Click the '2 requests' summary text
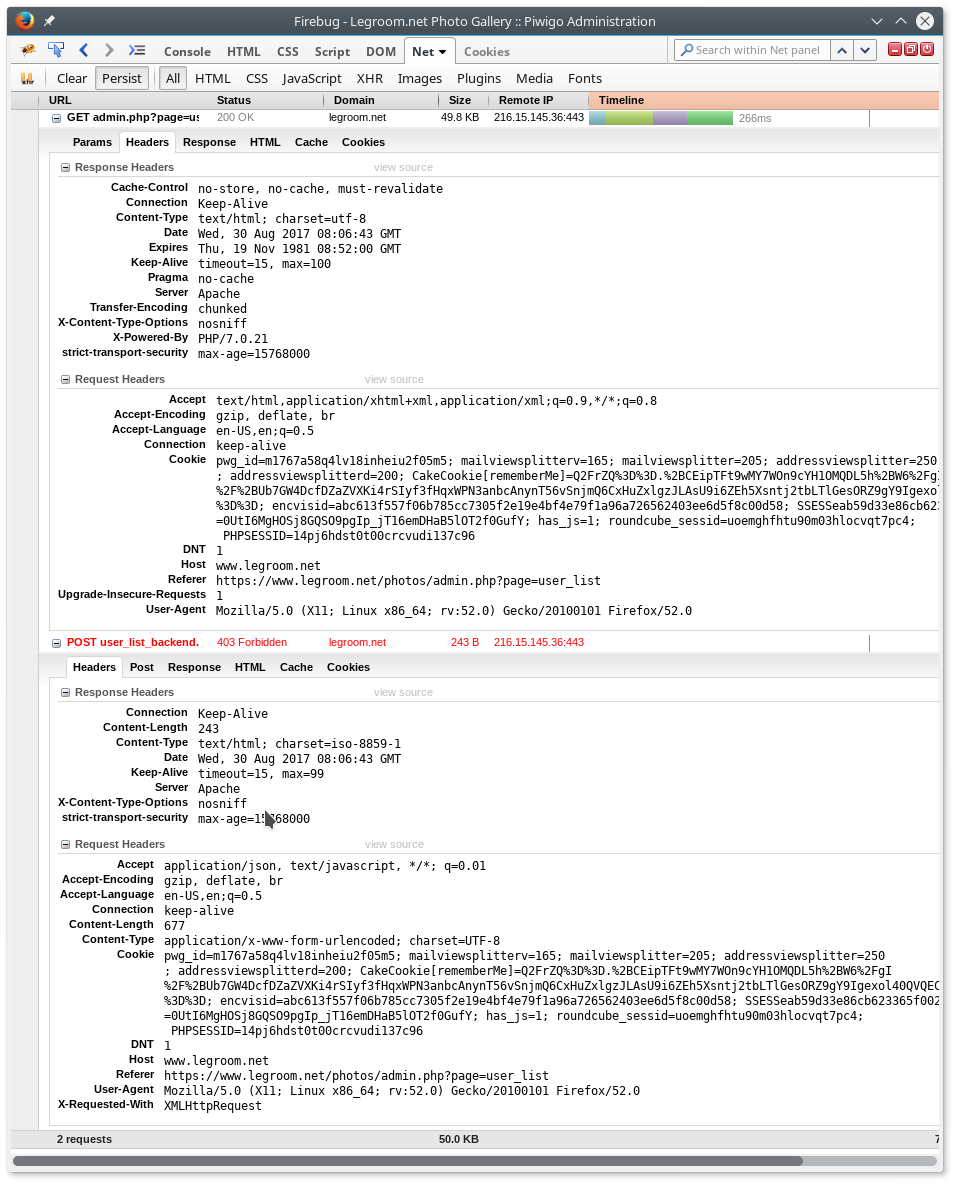The width and height of the screenshot is (956, 1185). coord(84,1139)
